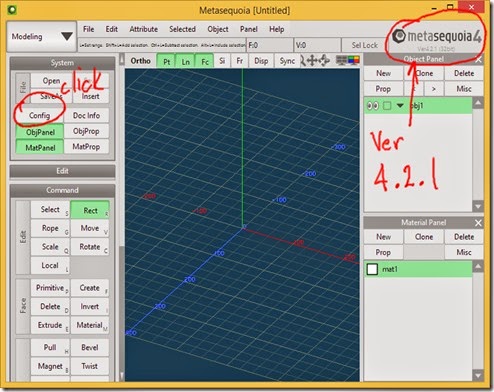Click the Metasequoia app icon in title bar
494x392 pixels.
pos(12,10)
